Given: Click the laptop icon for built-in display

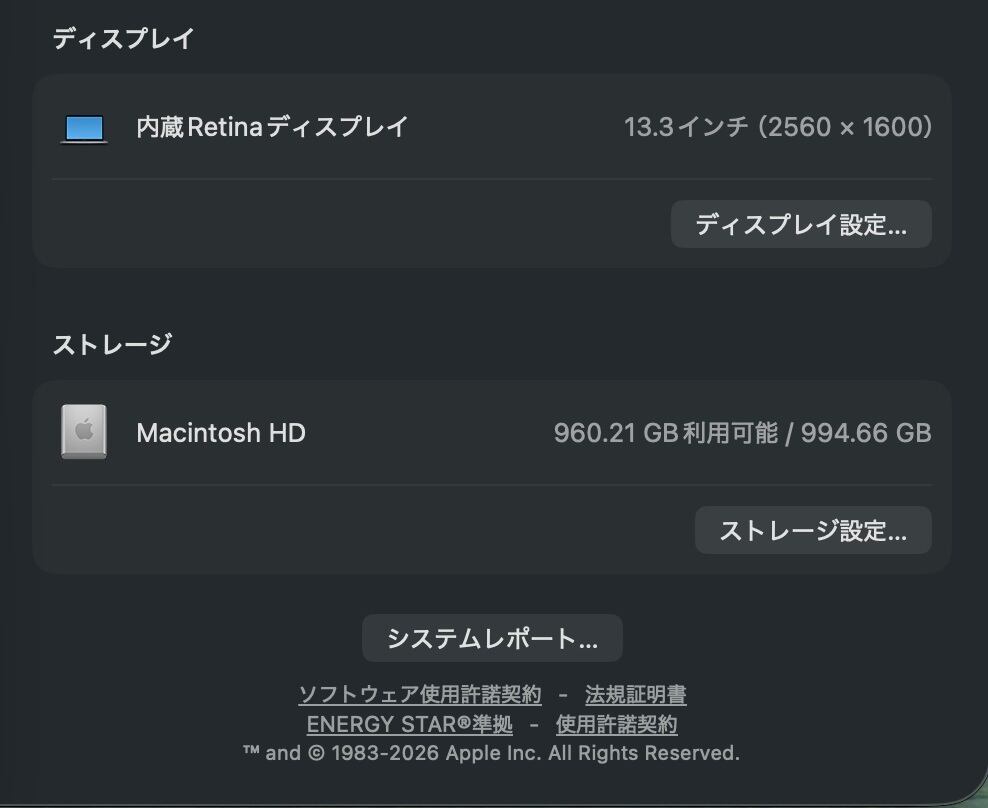Looking at the screenshot, I should [84, 129].
